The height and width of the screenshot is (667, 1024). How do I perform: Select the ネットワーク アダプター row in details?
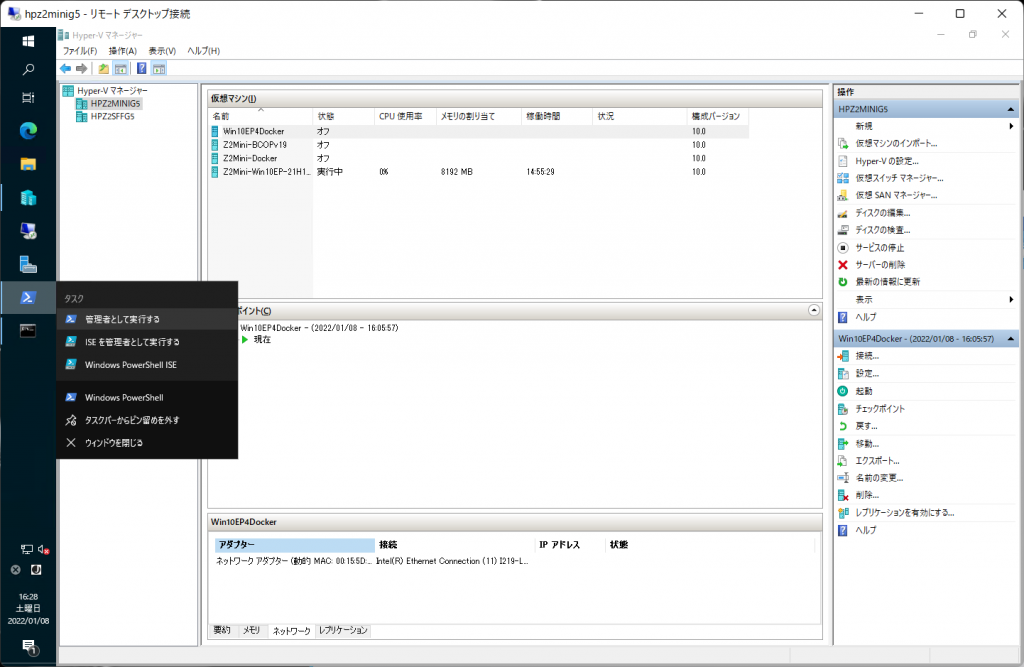[372, 561]
